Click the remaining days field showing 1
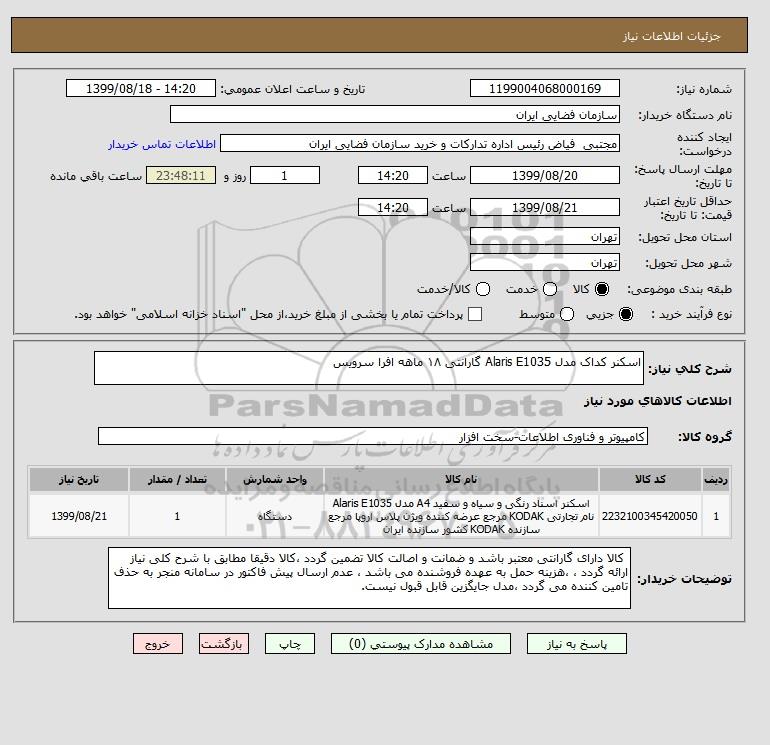770x745 pixels. [285, 175]
